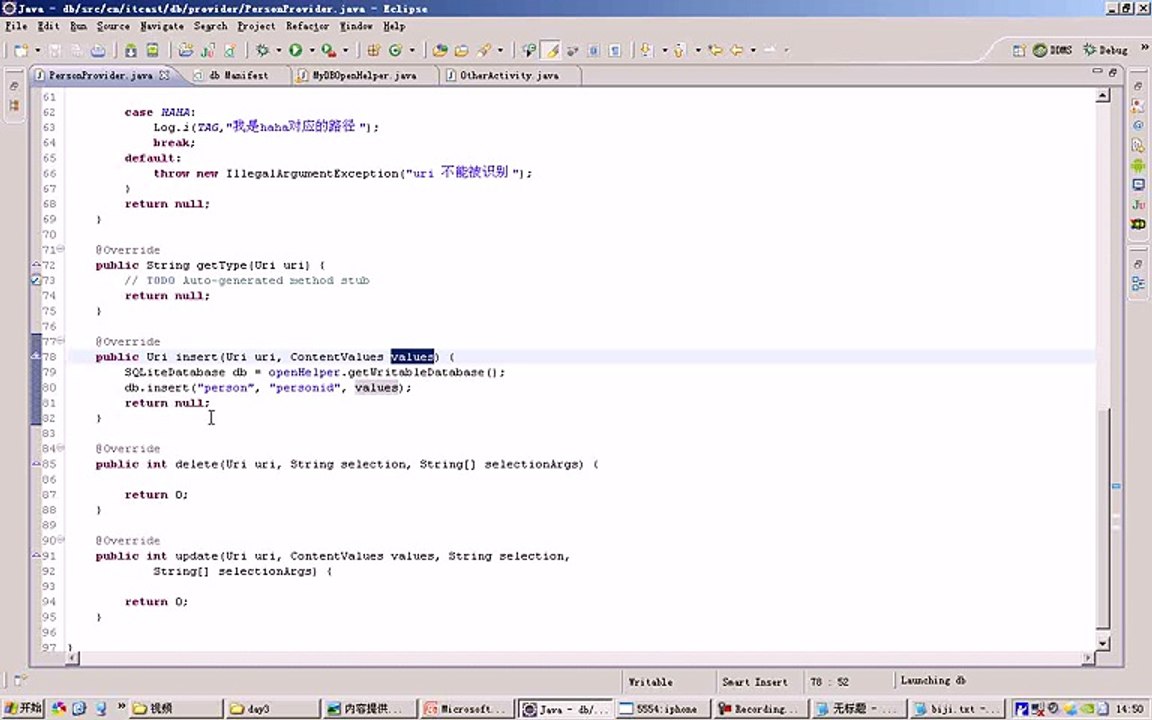1152x720 pixels.
Task: Expand the Next Annotation dropdown arrow
Action: pos(663,50)
